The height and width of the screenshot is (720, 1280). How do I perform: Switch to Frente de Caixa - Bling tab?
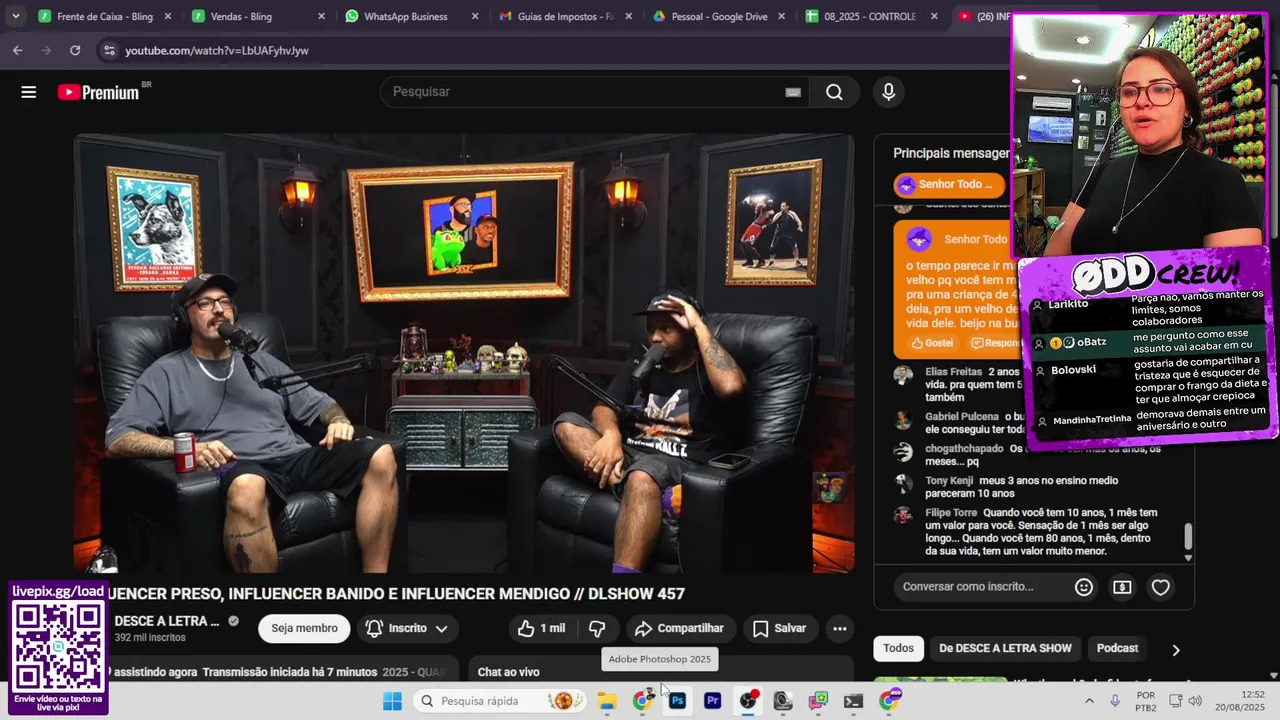point(104,16)
